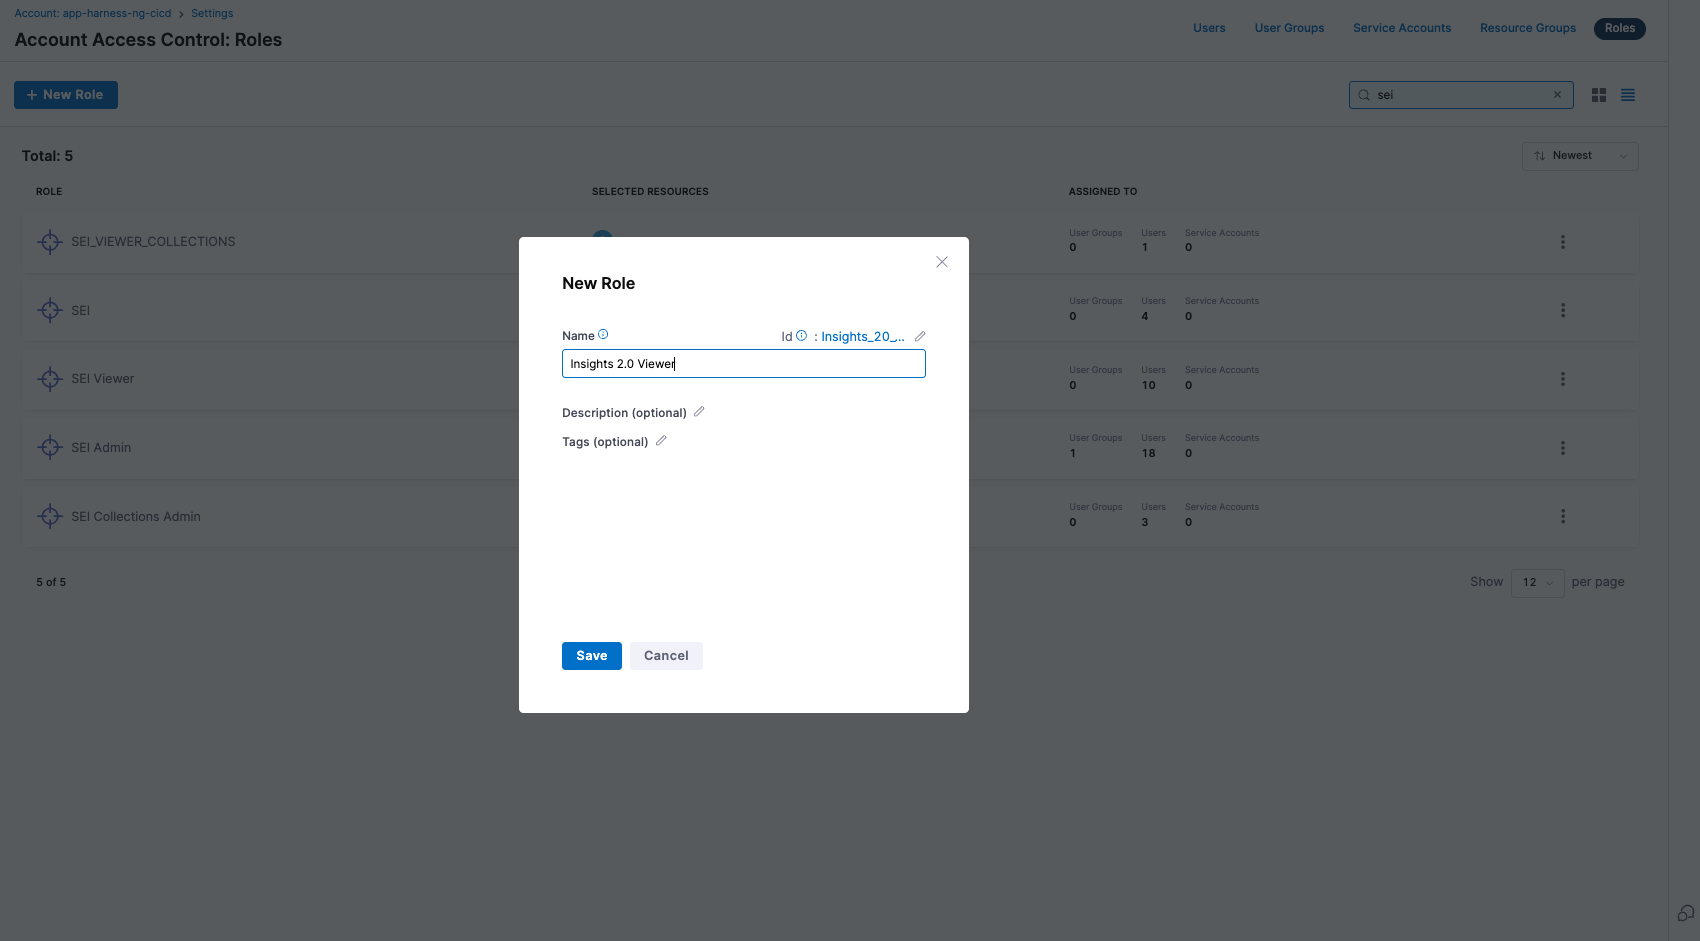
Task: Cancel the new role creation
Action: [666, 656]
